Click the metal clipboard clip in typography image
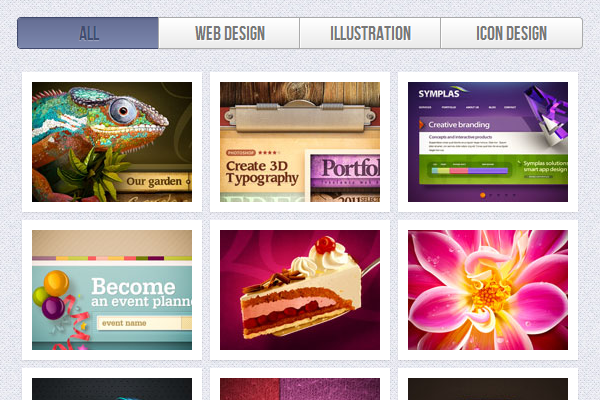Screen dimensions: 600x400 click(x=300, y=101)
